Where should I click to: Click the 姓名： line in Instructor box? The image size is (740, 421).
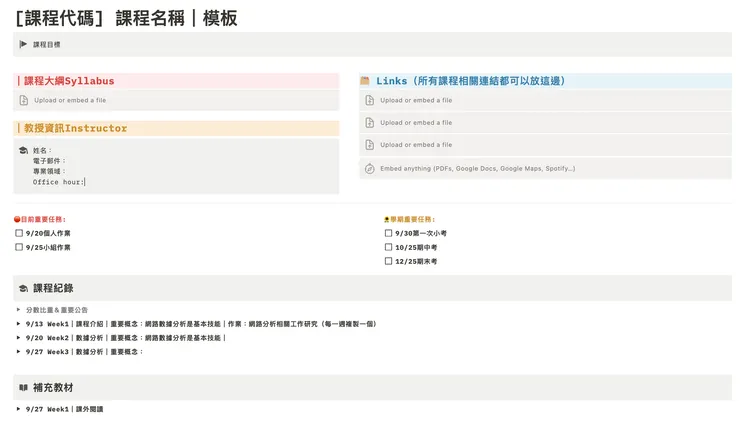pyautogui.click(x=43, y=151)
